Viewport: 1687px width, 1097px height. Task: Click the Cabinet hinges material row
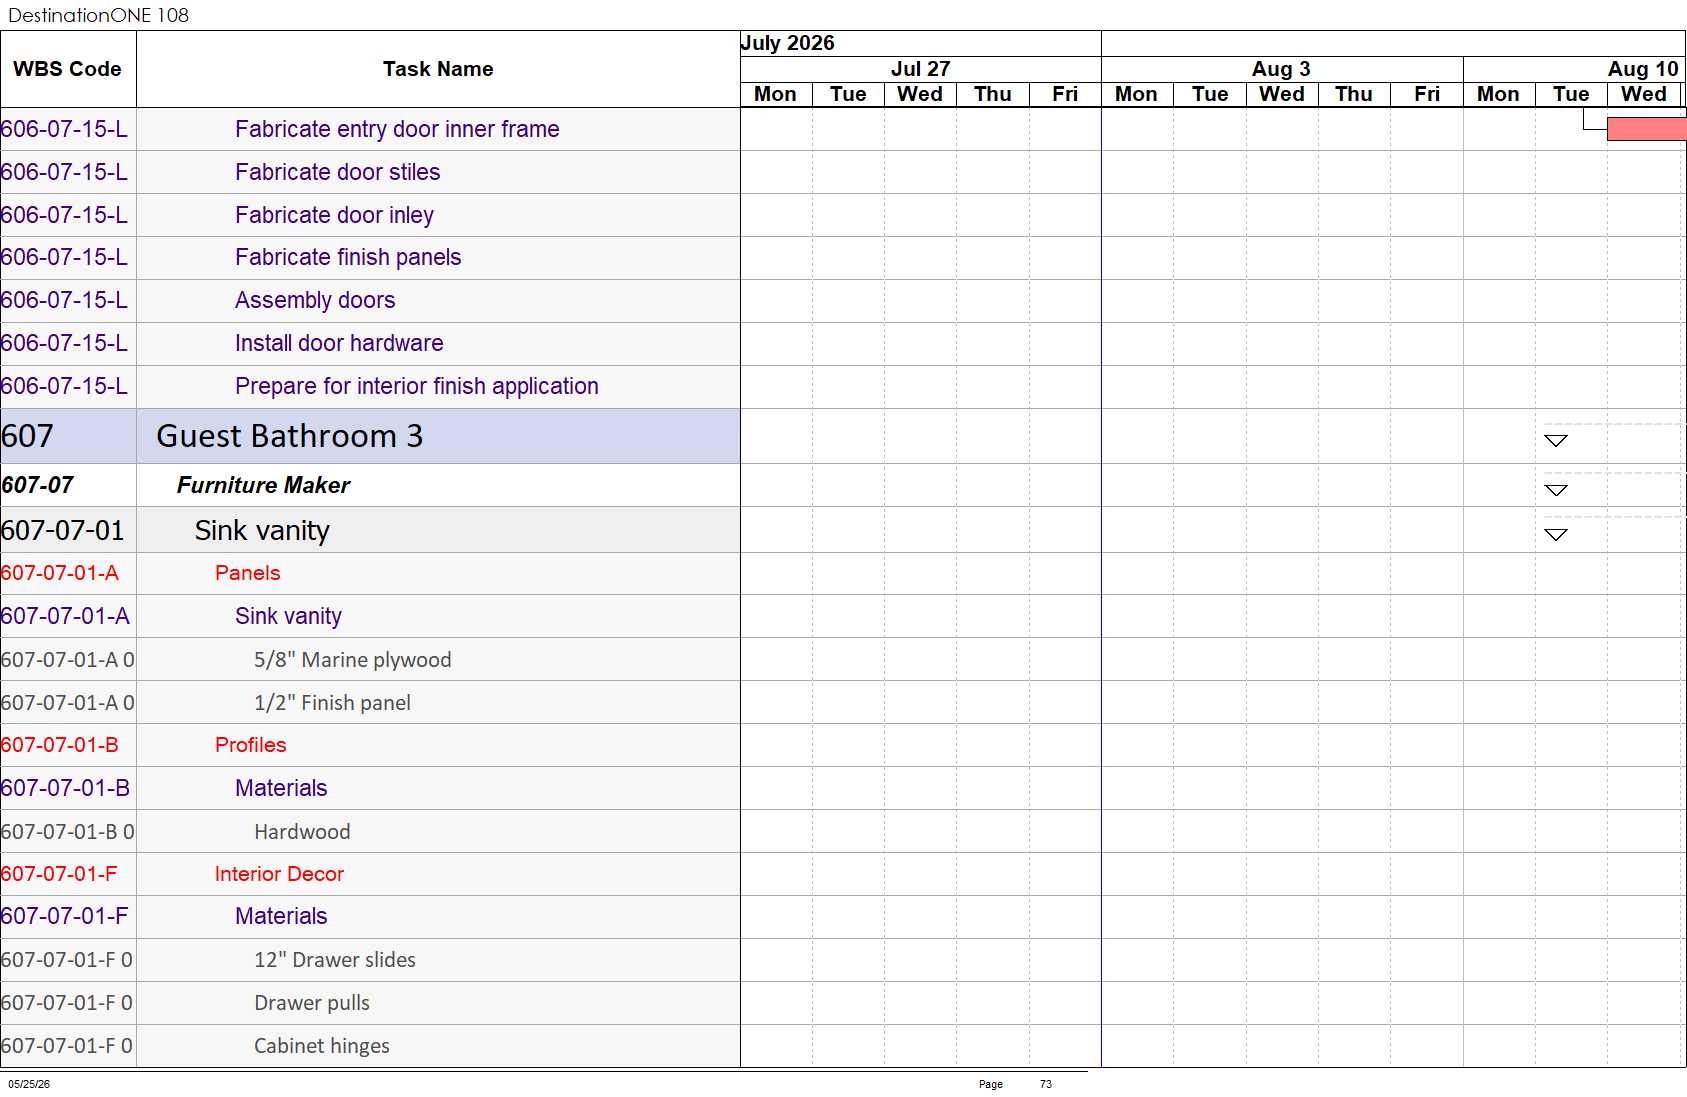click(x=370, y=1046)
